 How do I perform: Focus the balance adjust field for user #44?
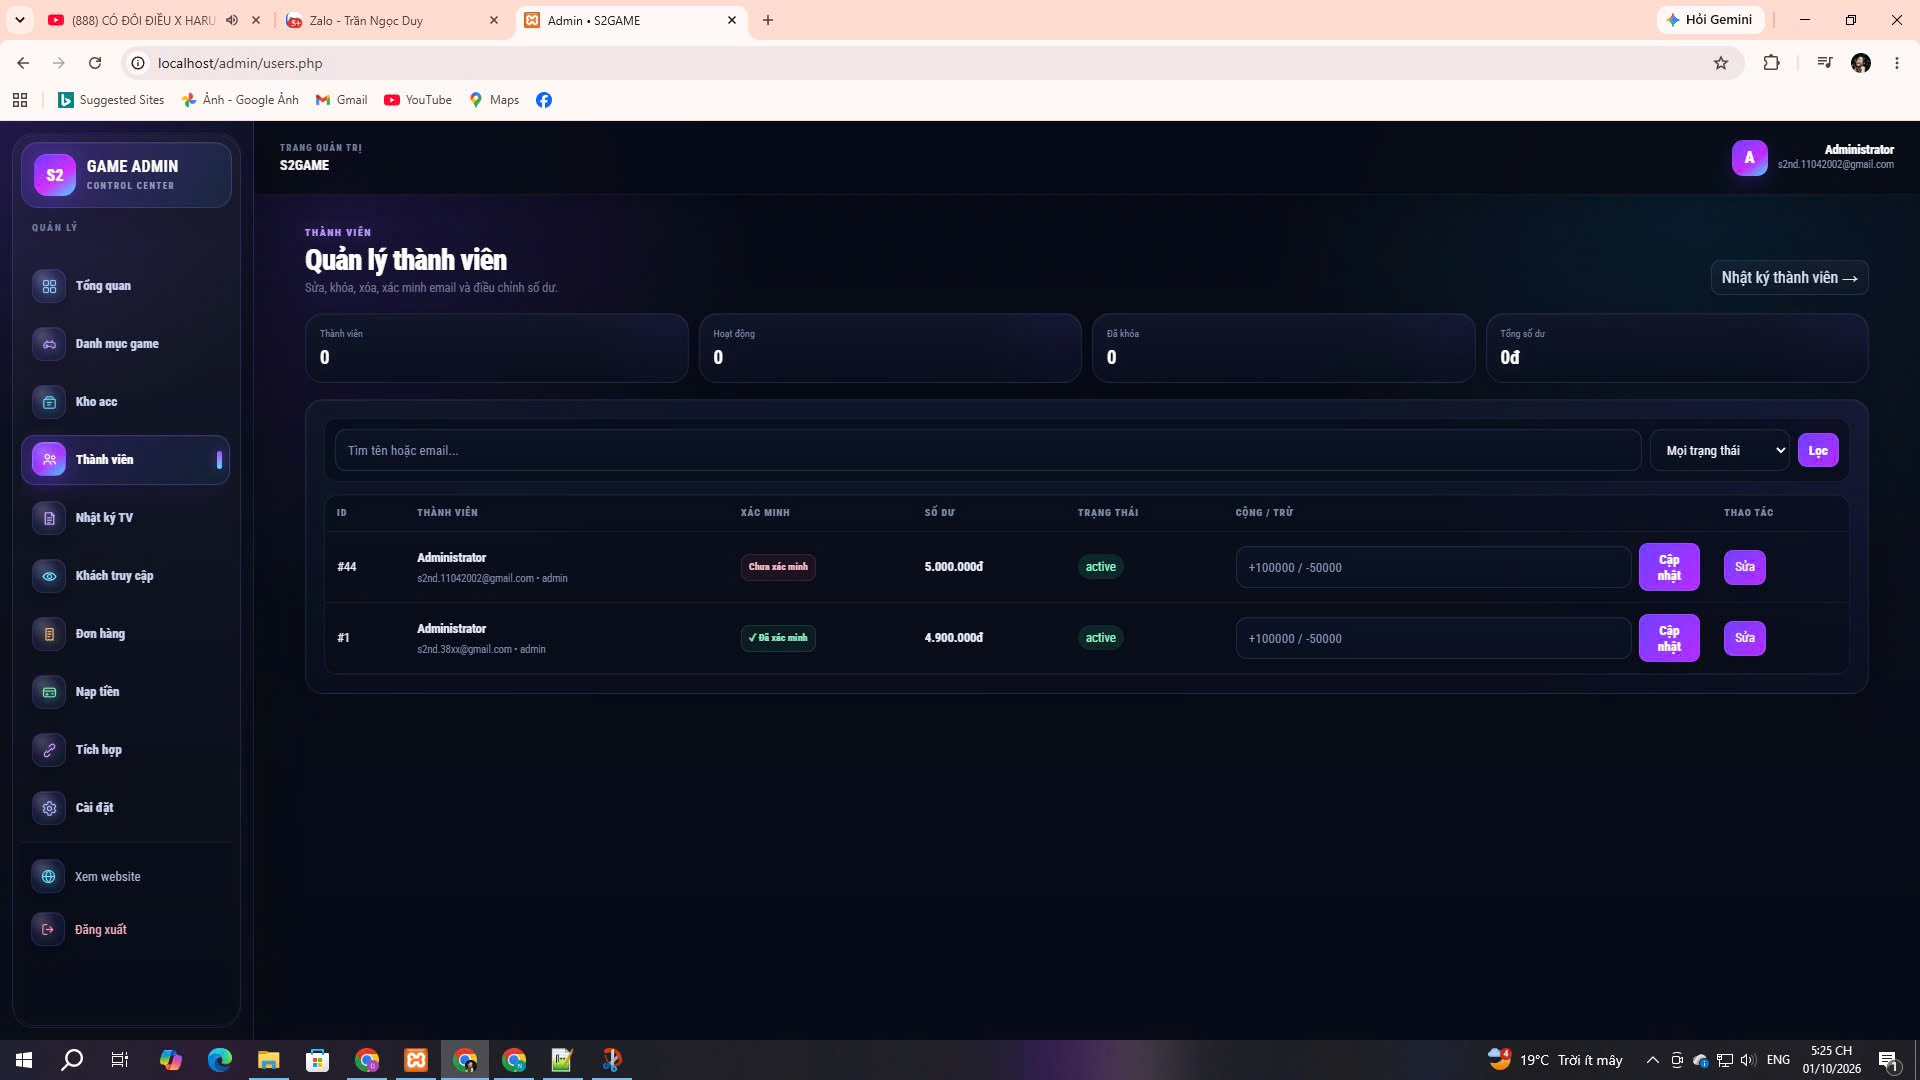click(1434, 568)
